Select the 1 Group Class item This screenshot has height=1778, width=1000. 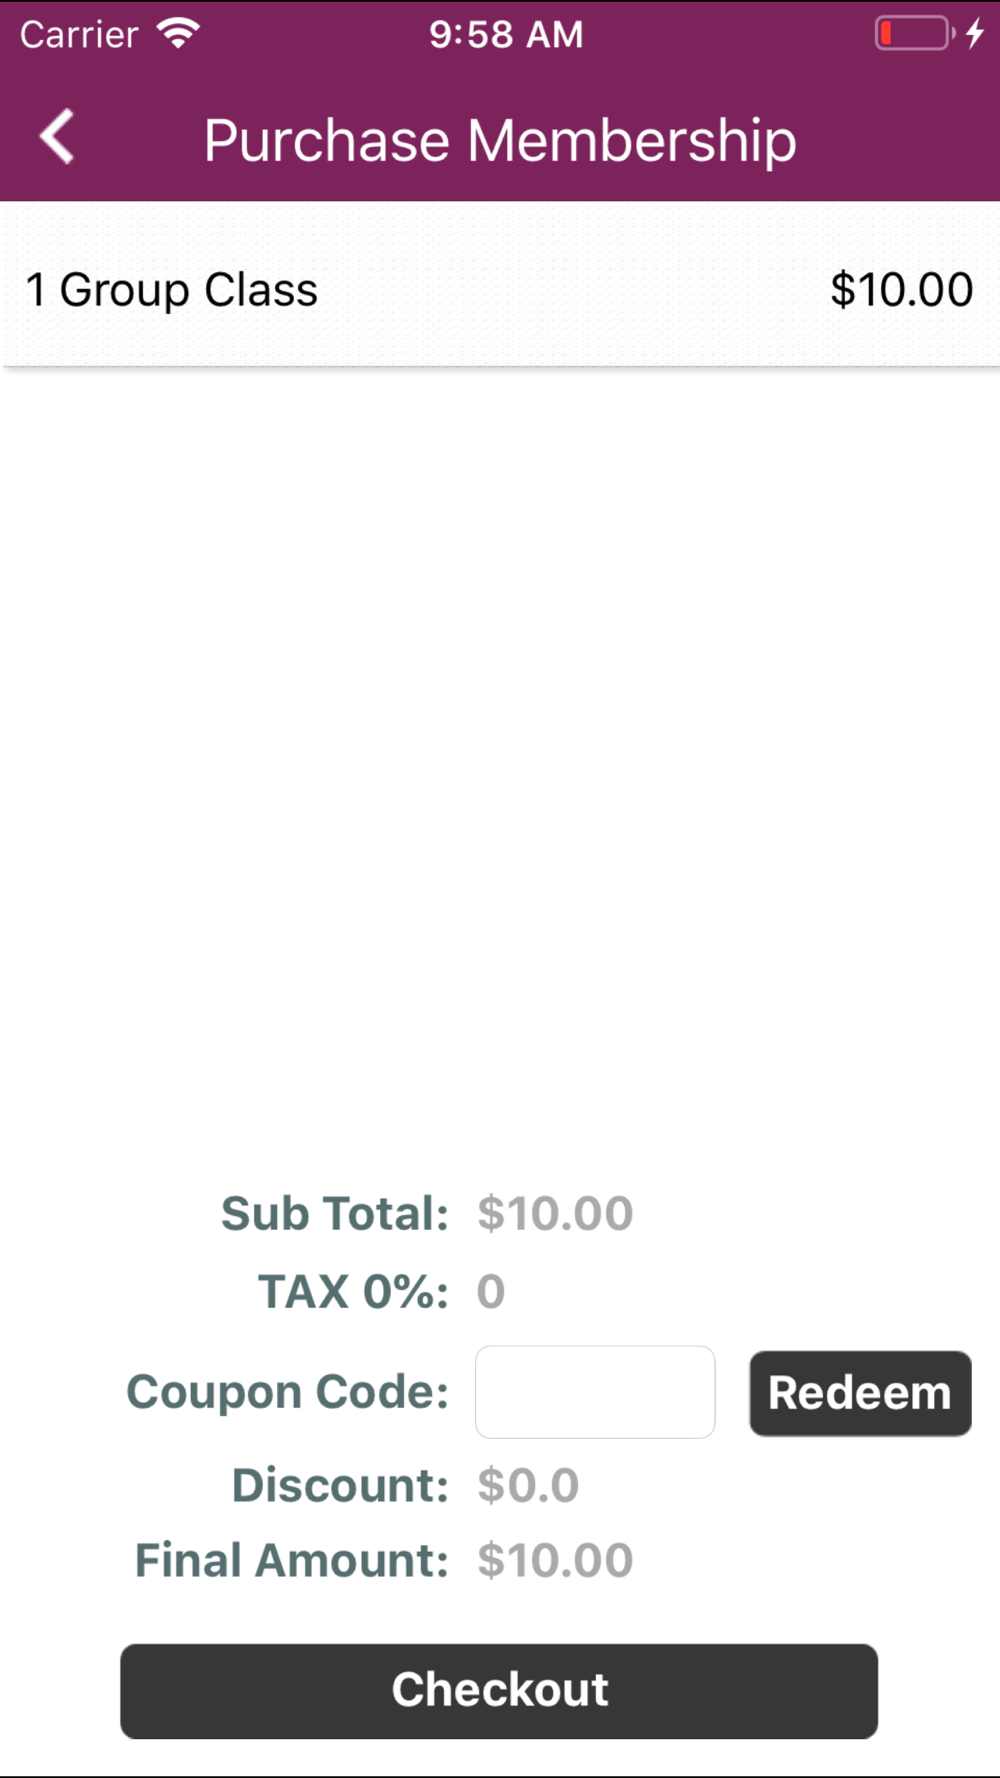(x=500, y=290)
